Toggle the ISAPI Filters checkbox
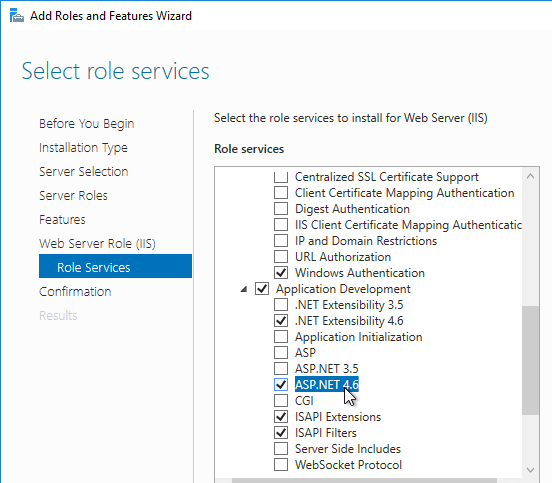 click(281, 433)
